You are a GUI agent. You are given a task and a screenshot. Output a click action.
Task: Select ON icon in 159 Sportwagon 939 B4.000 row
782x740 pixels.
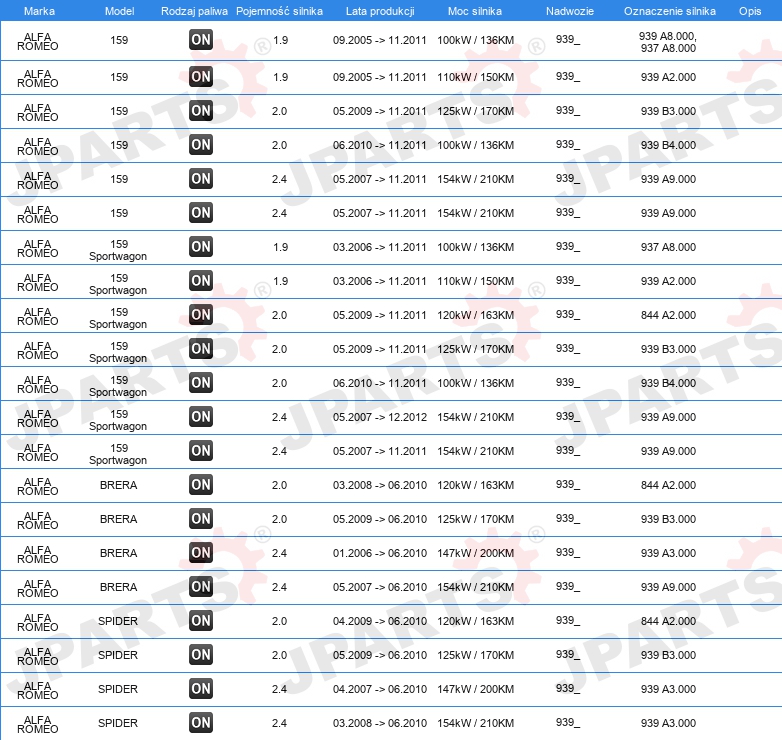click(x=201, y=383)
